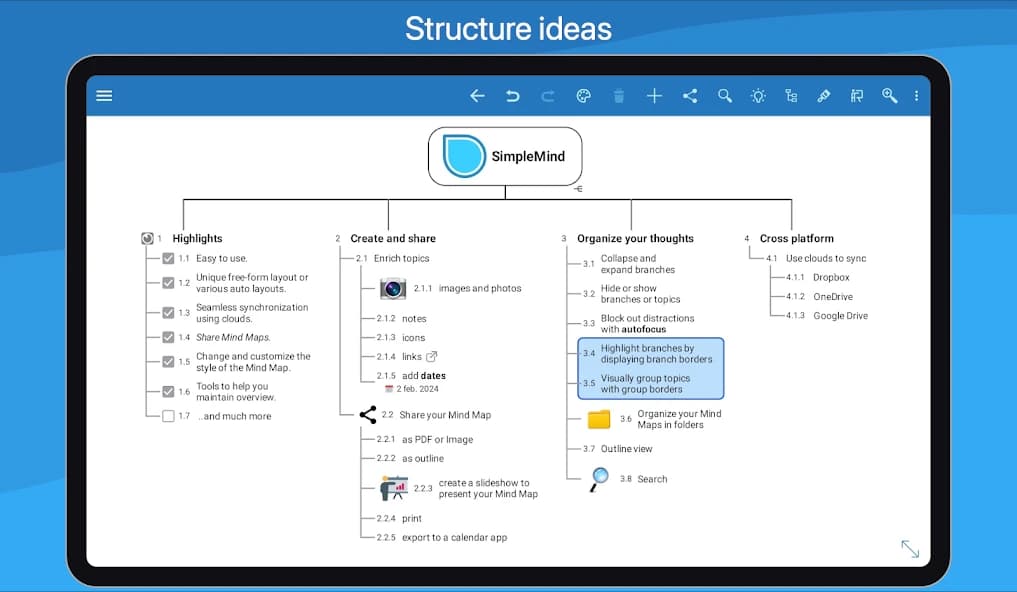This screenshot has width=1017, height=592.
Task: Open the hamburger menu top left
Action: pos(104,95)
